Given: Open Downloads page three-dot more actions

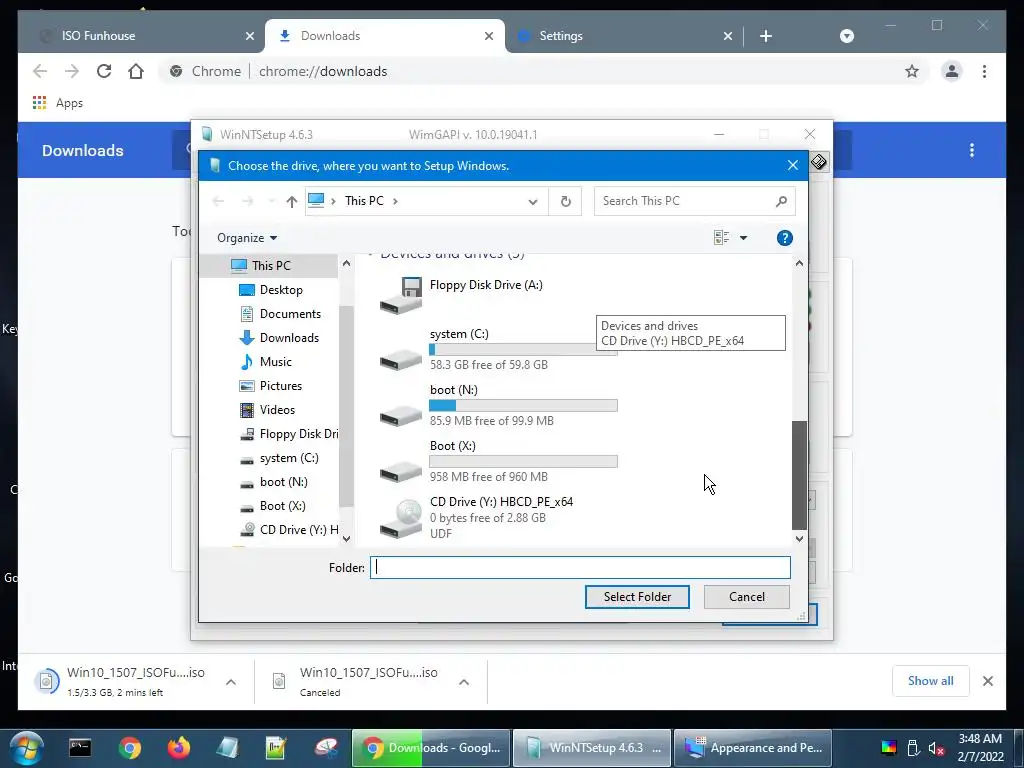Looking at the screenshot, I should click(972, 150).
